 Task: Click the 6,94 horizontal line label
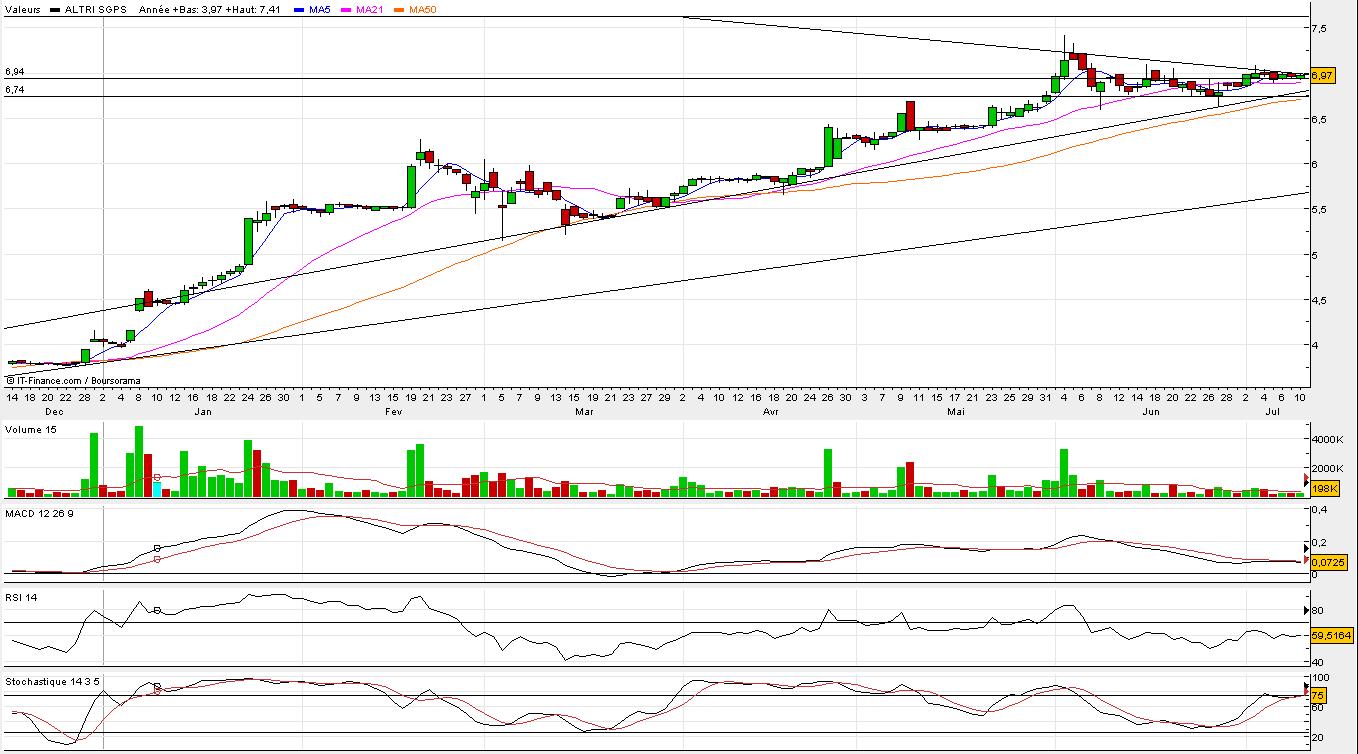(14, 72)
